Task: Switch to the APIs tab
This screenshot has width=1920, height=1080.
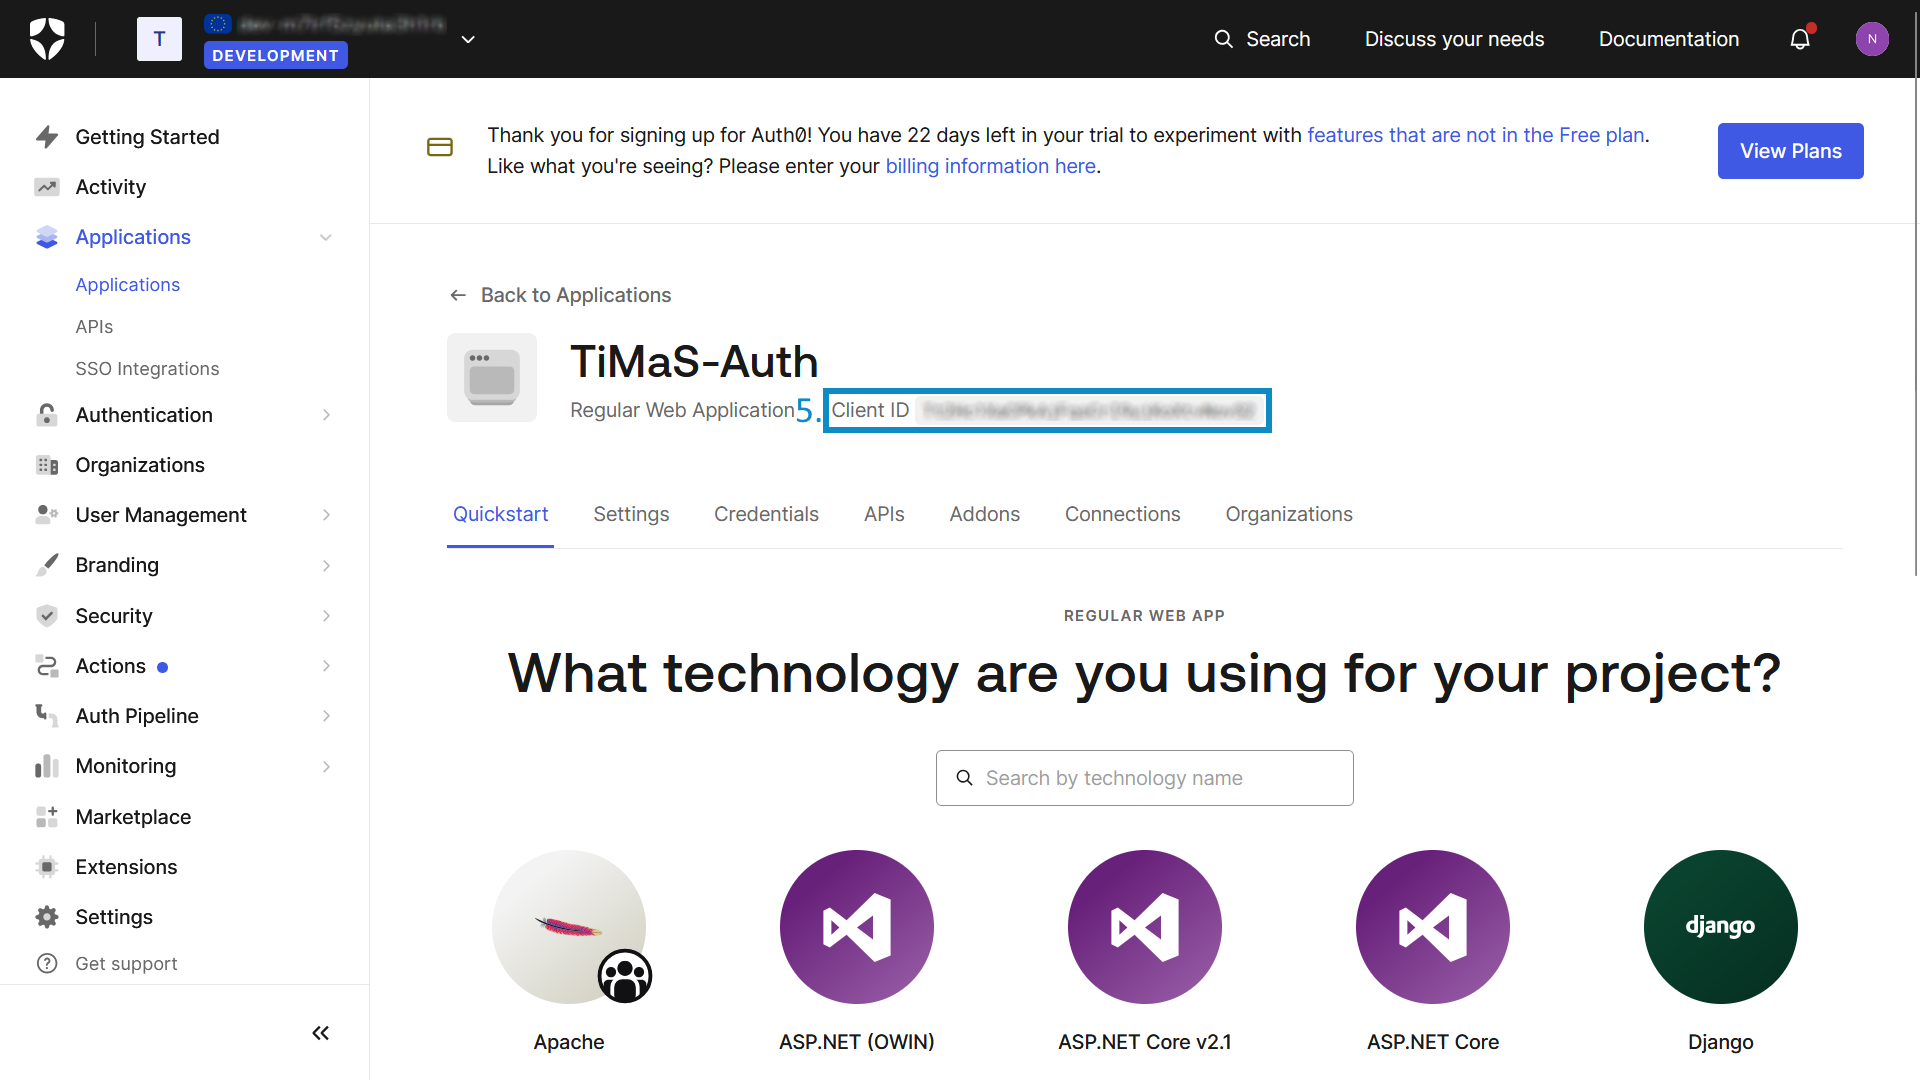Action: click(x=884, y=514)
